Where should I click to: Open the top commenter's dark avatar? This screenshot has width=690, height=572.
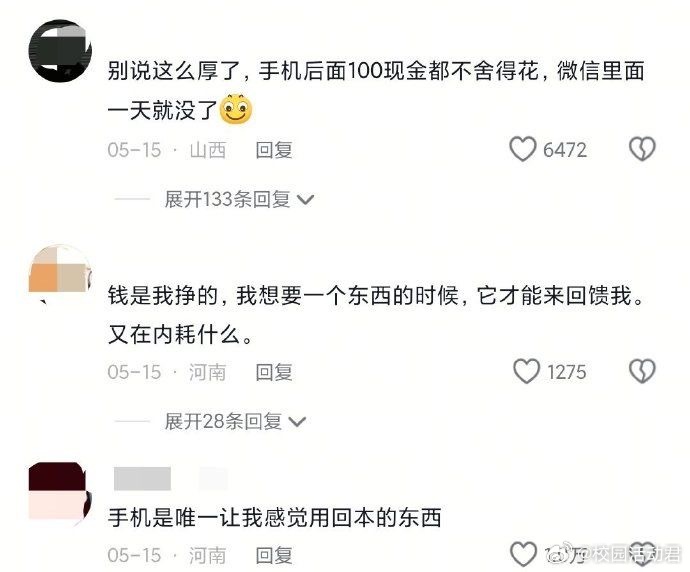pyautogui.click(x=60, y=51)
